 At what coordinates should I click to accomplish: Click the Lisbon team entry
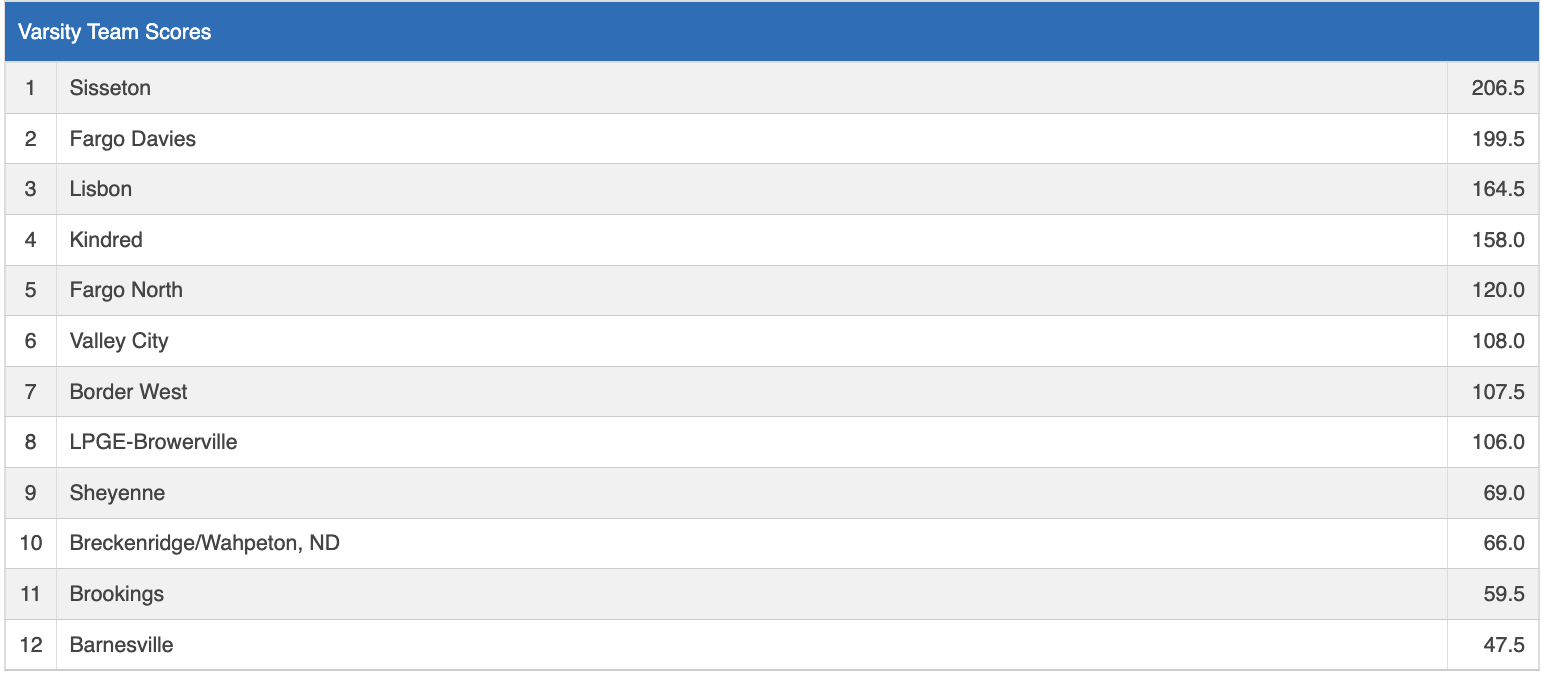[x=101, y=189]
